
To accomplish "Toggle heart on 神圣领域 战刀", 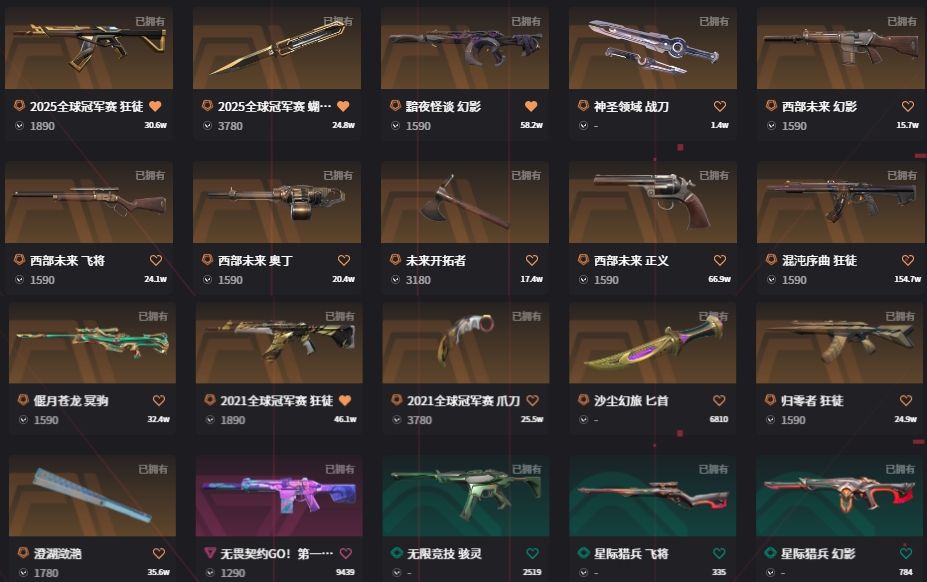I will [719, 106].
